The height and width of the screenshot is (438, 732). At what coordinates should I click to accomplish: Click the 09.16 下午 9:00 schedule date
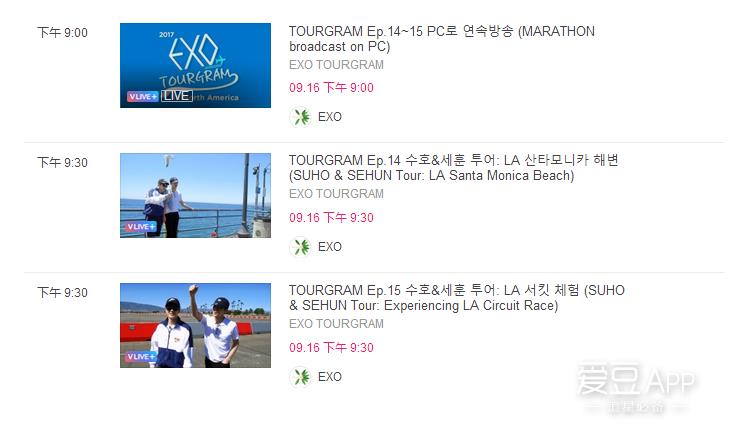click(331, 88)
